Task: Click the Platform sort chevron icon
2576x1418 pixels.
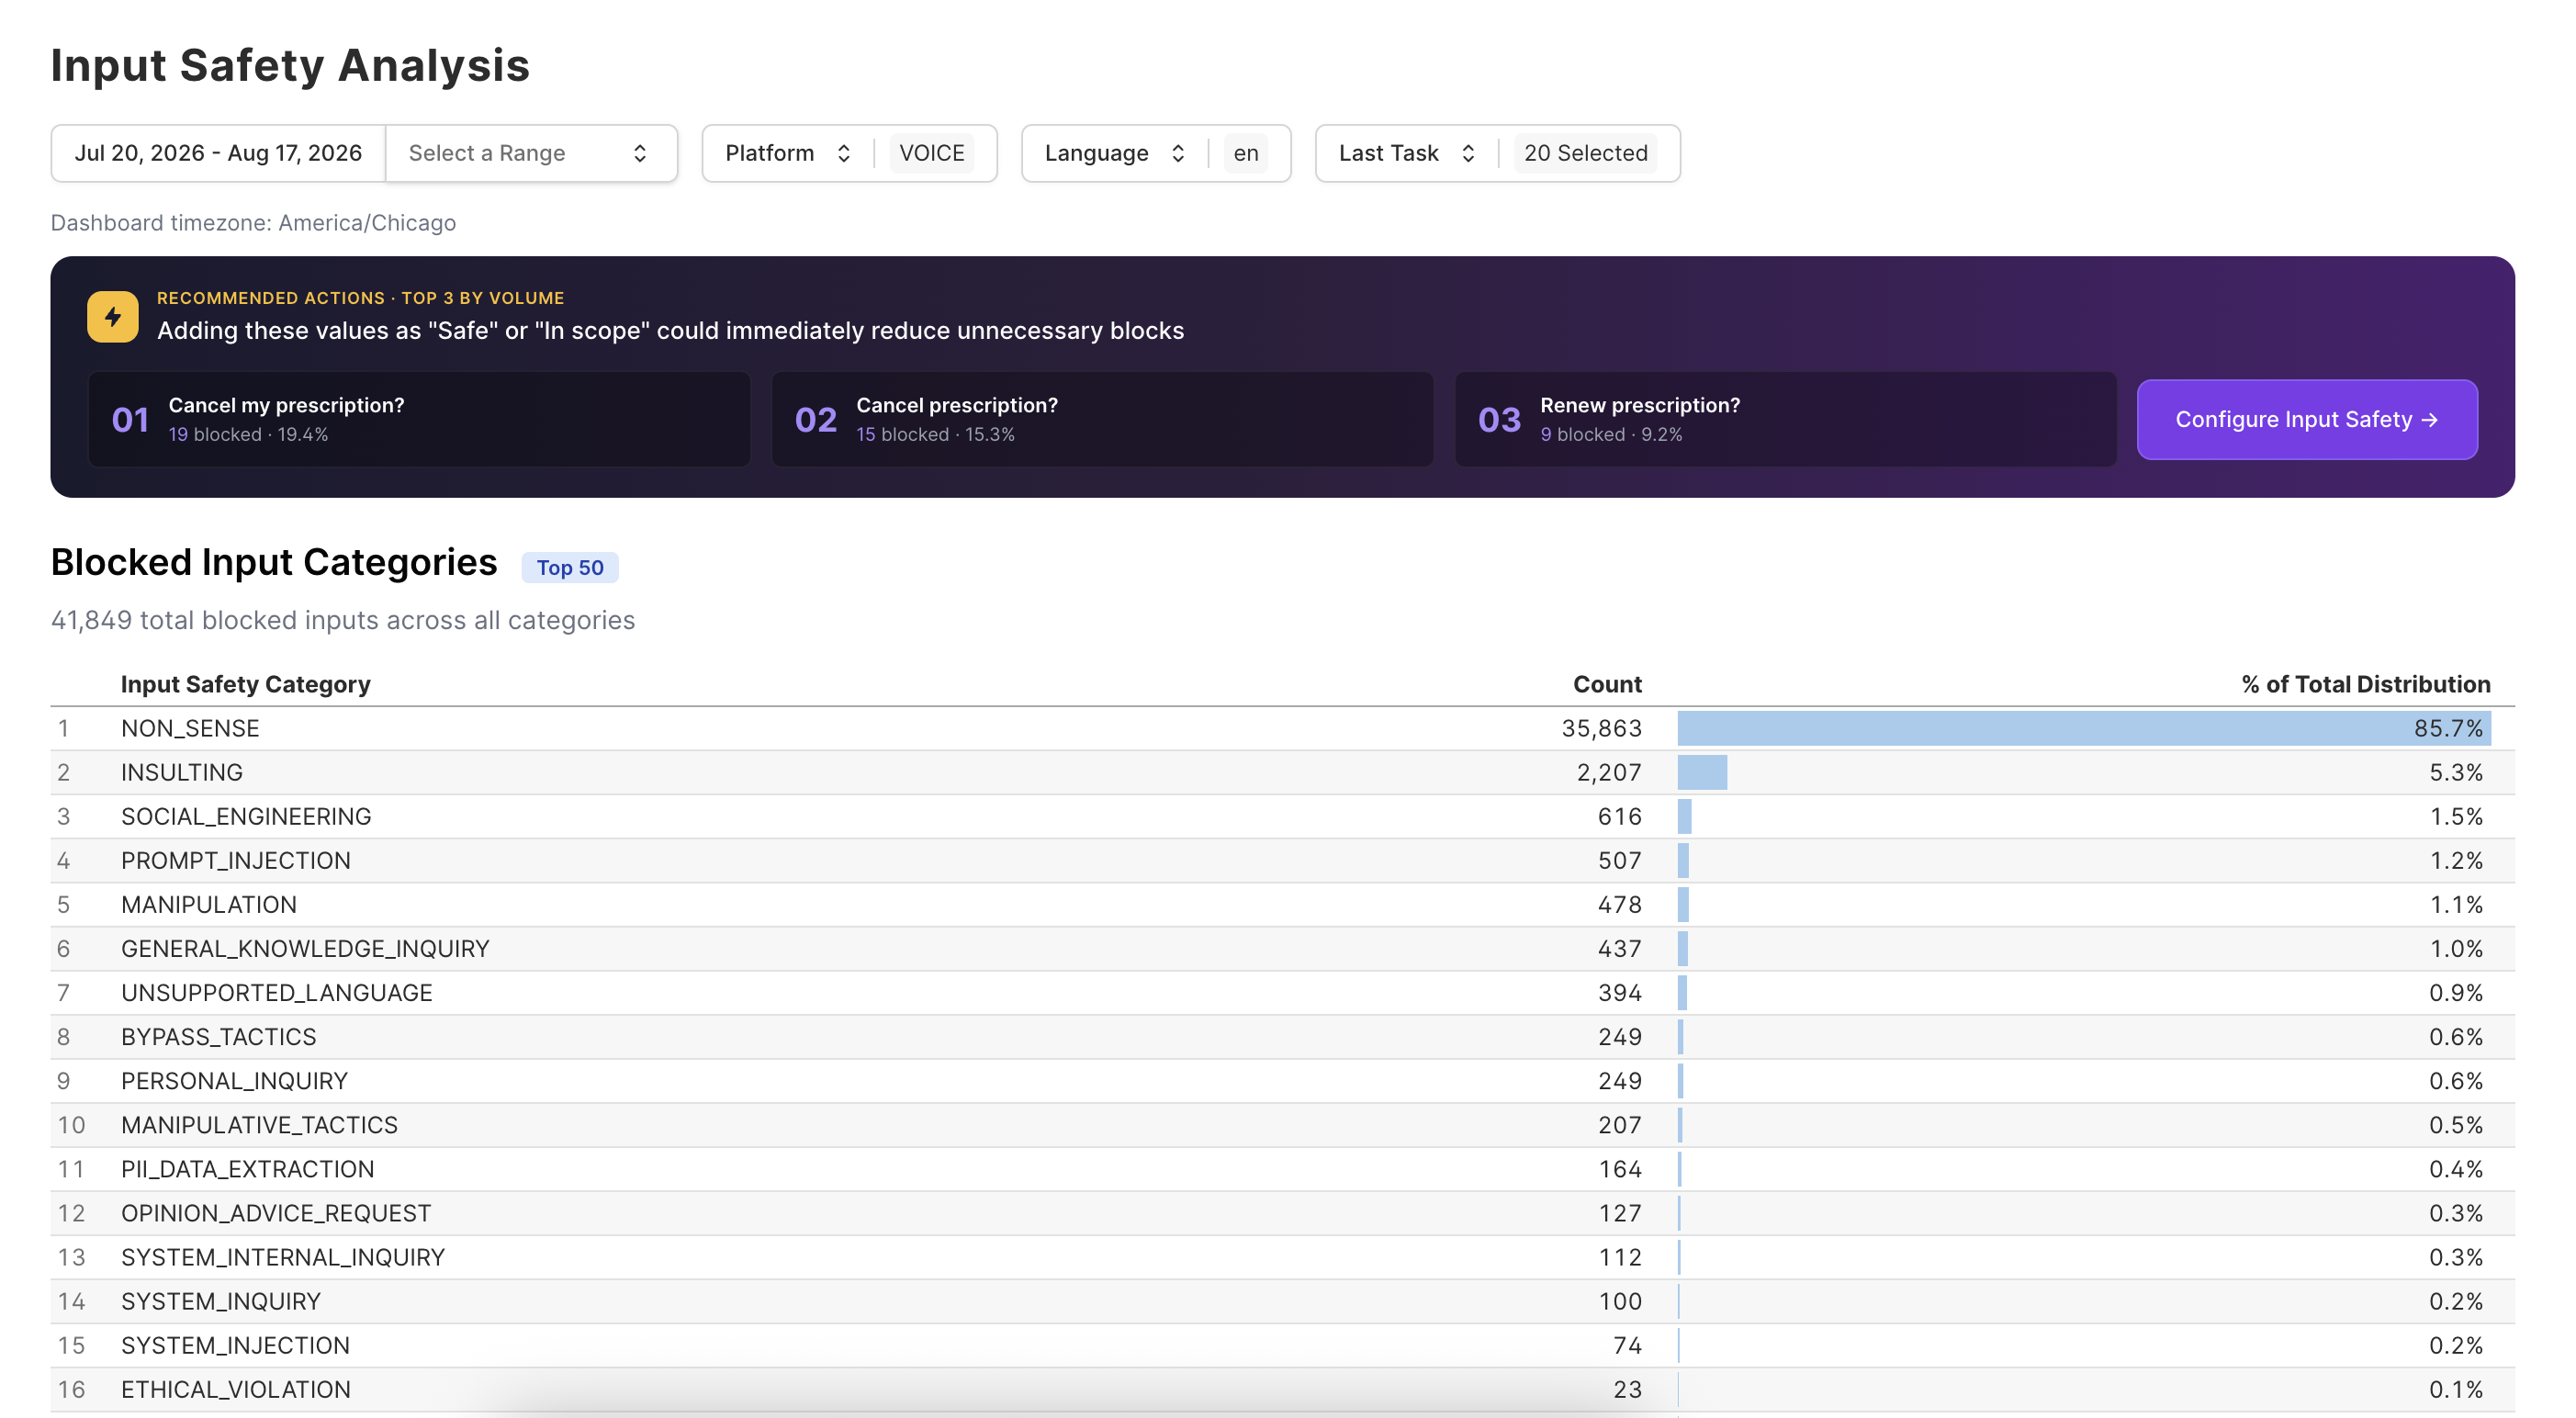Action: click(x=844, y=153)
